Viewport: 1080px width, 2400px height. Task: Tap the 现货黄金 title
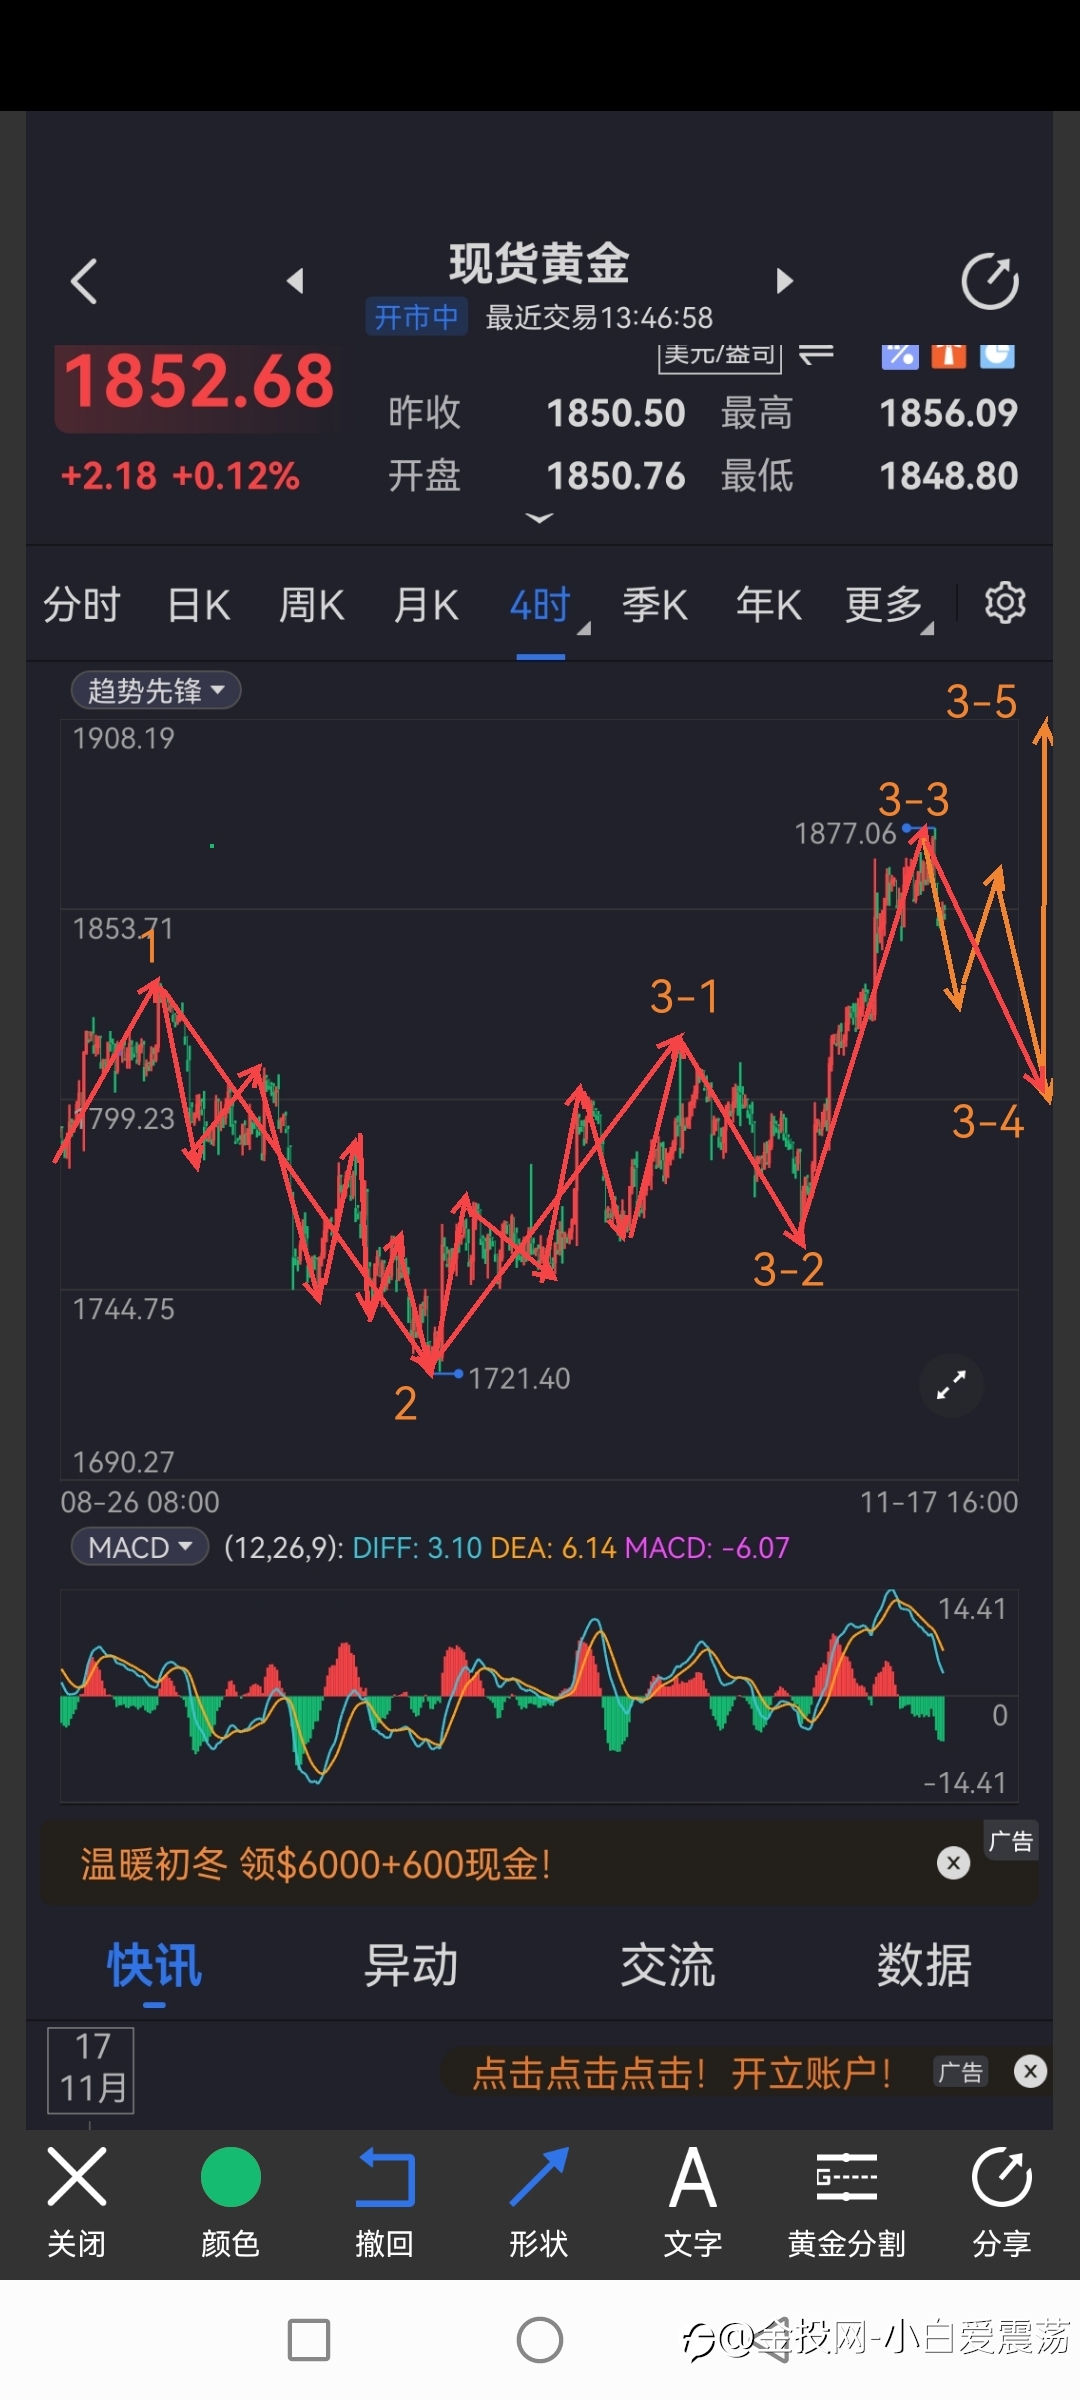tap(539, 263)
